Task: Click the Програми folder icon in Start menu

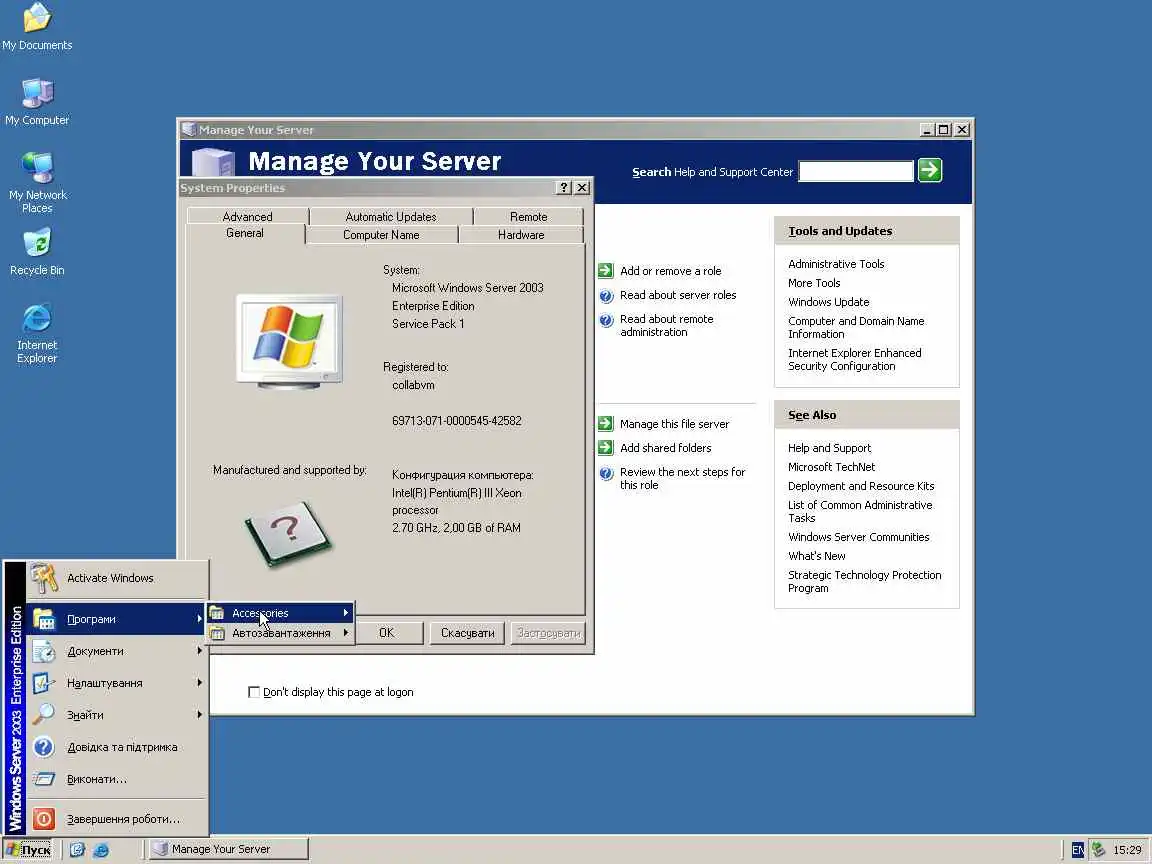Action: coord(44,619)
